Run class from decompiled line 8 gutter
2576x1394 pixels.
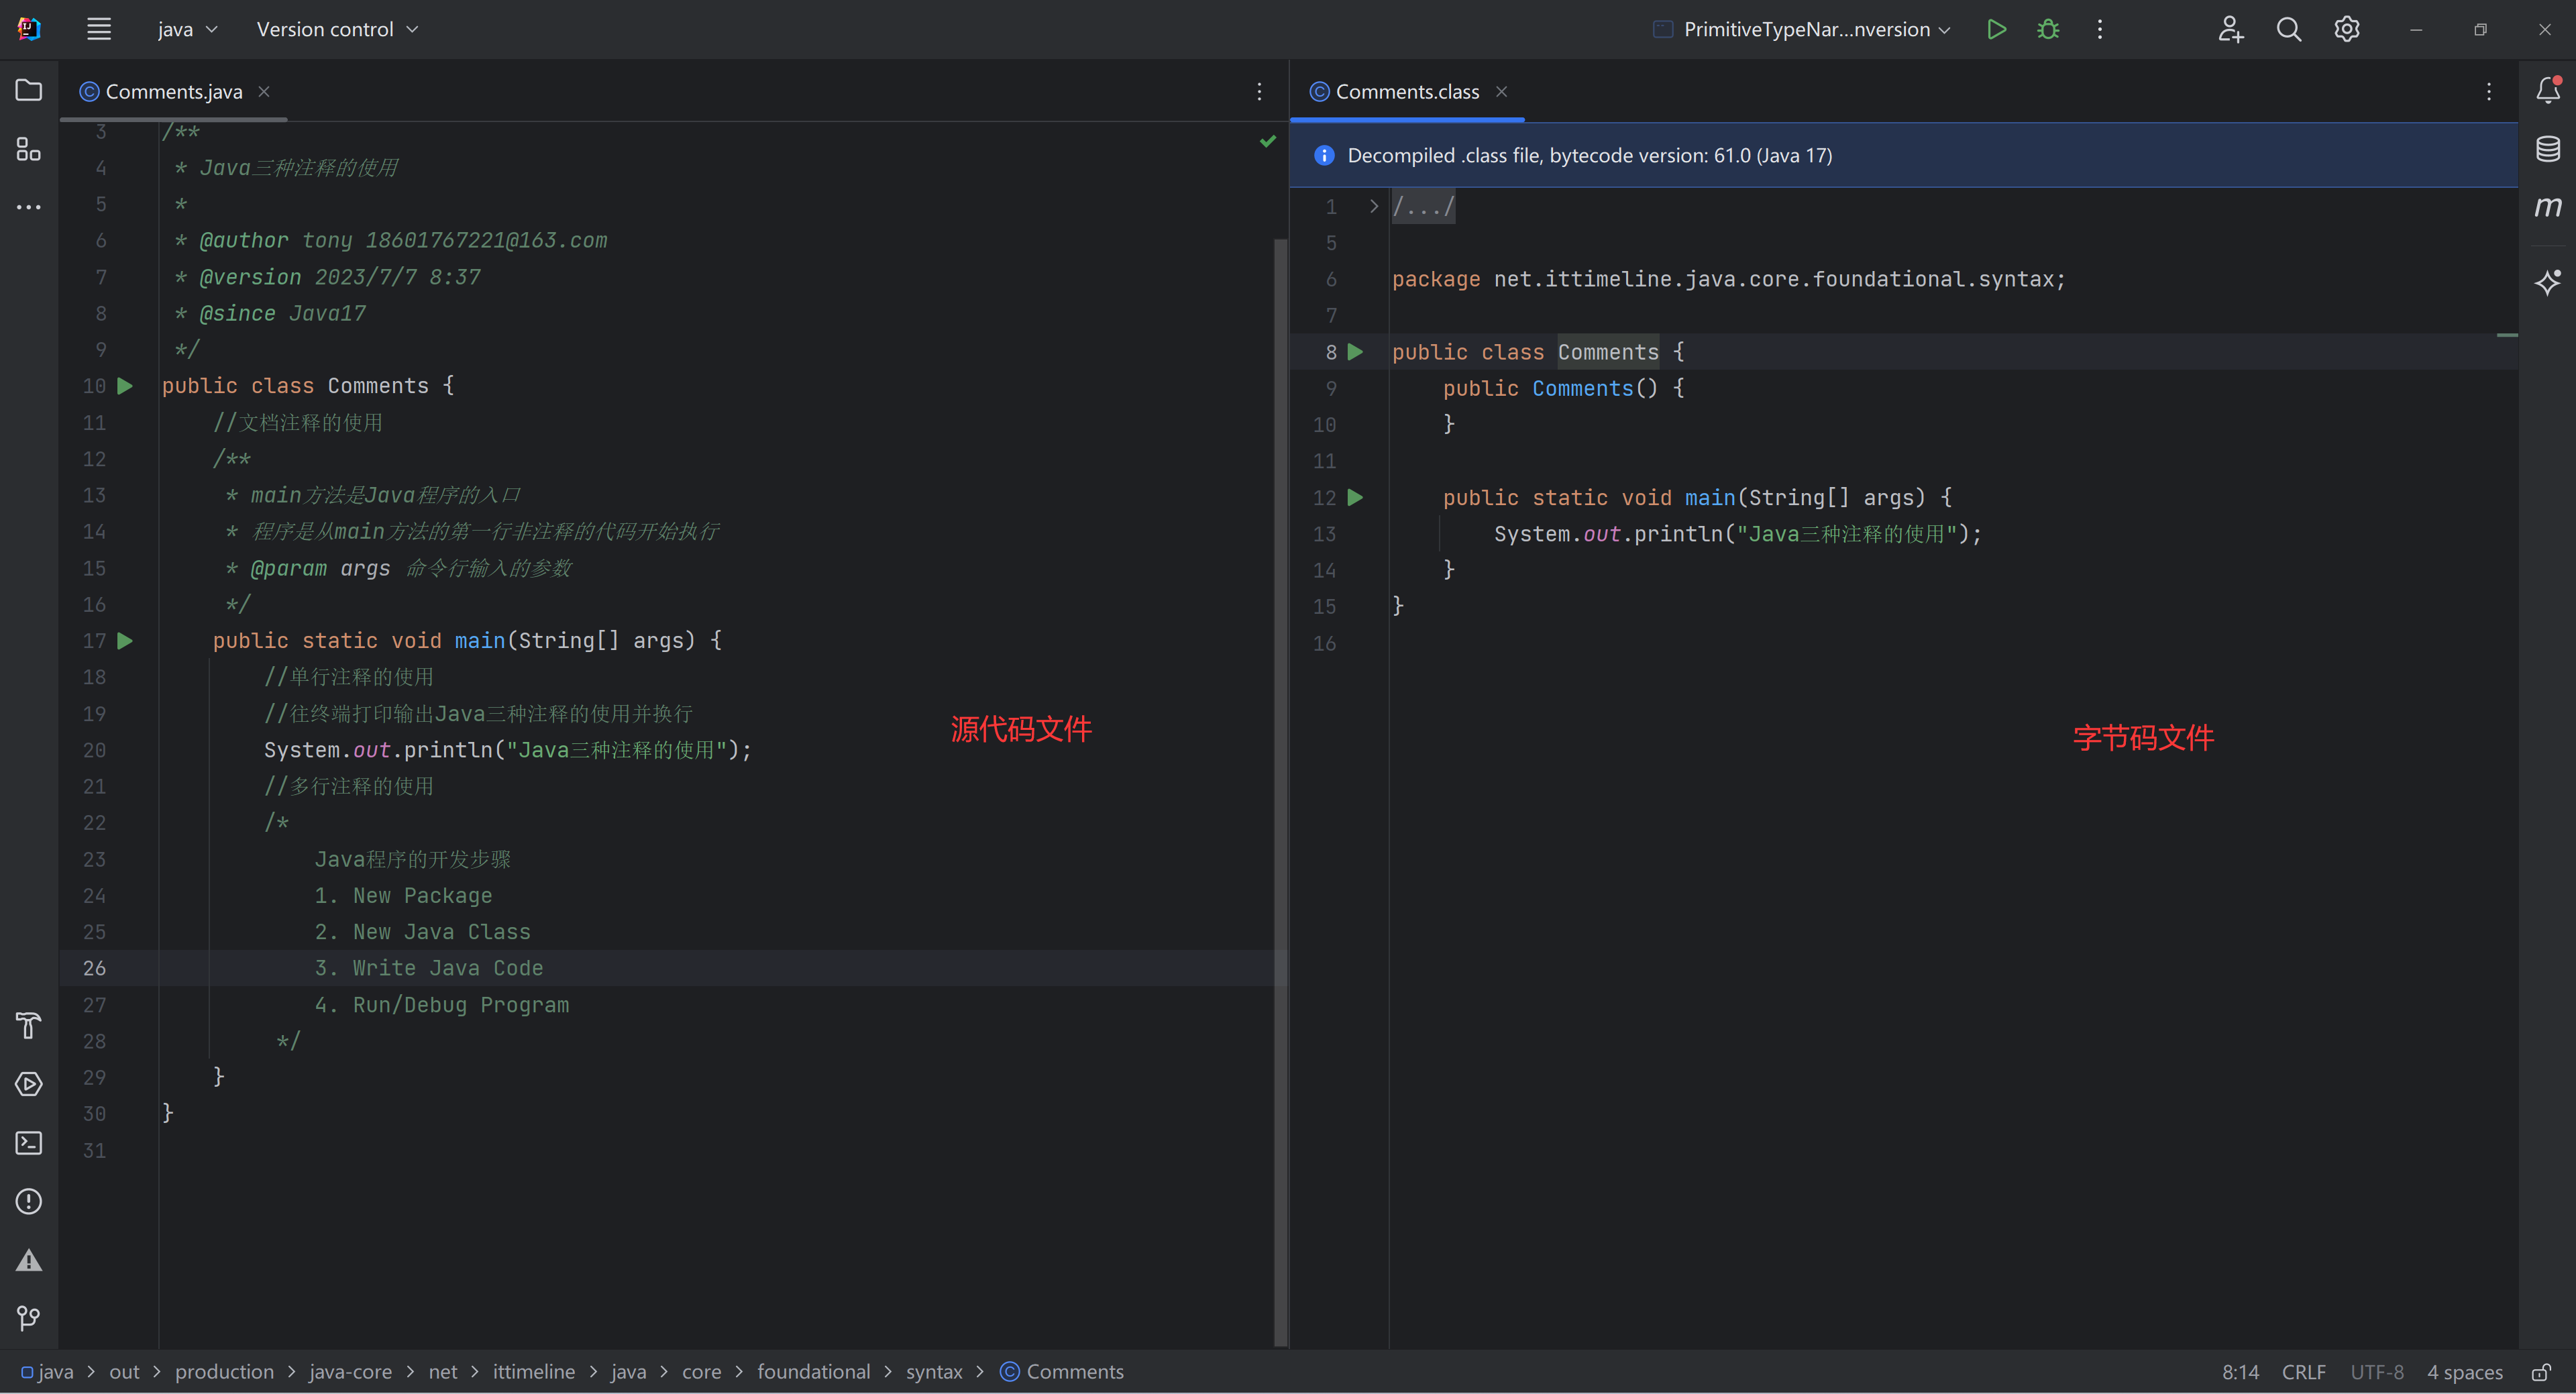tap(1356, 352)
